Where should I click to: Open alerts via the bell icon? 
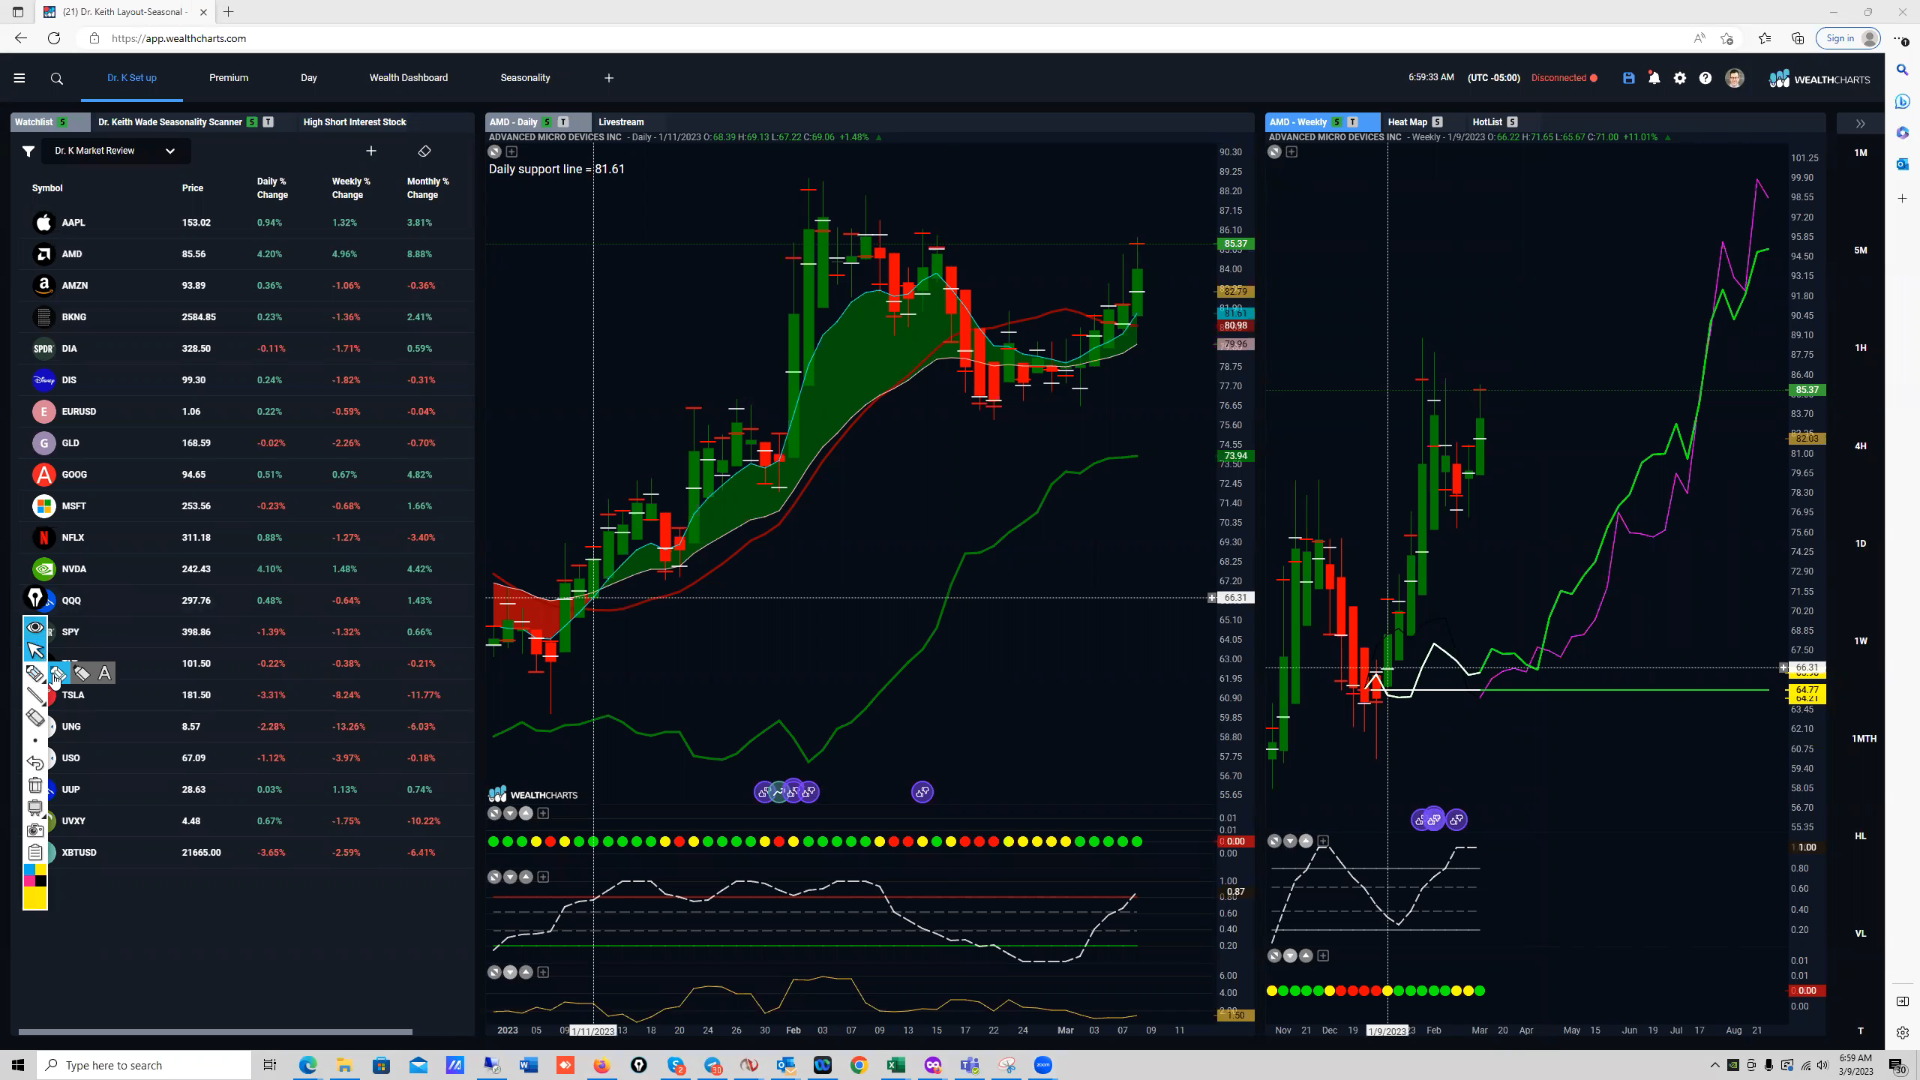(1654, 78)
